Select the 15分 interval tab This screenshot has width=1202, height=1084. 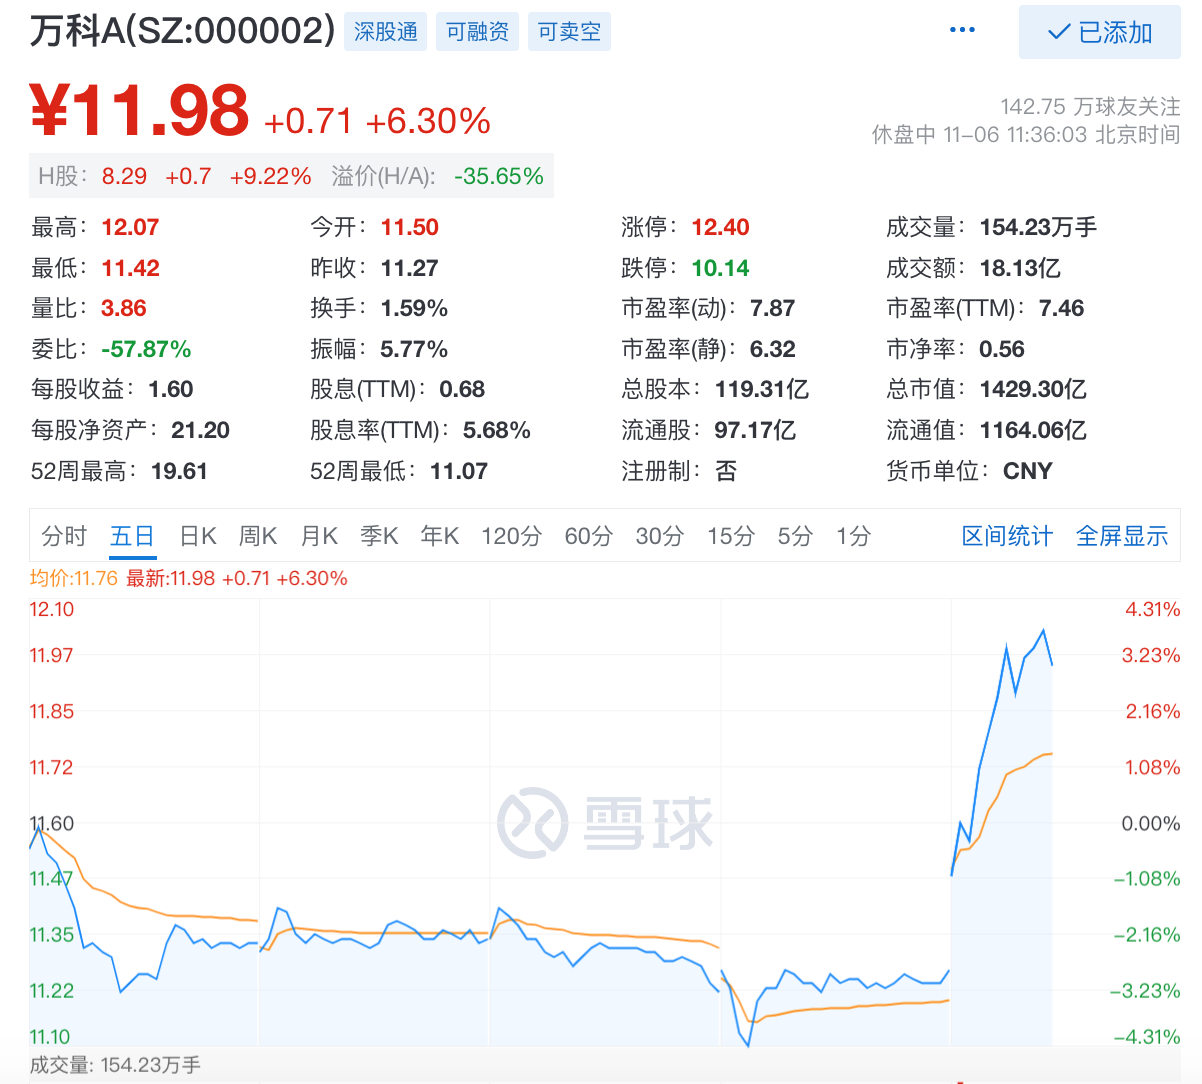(731, 536)
